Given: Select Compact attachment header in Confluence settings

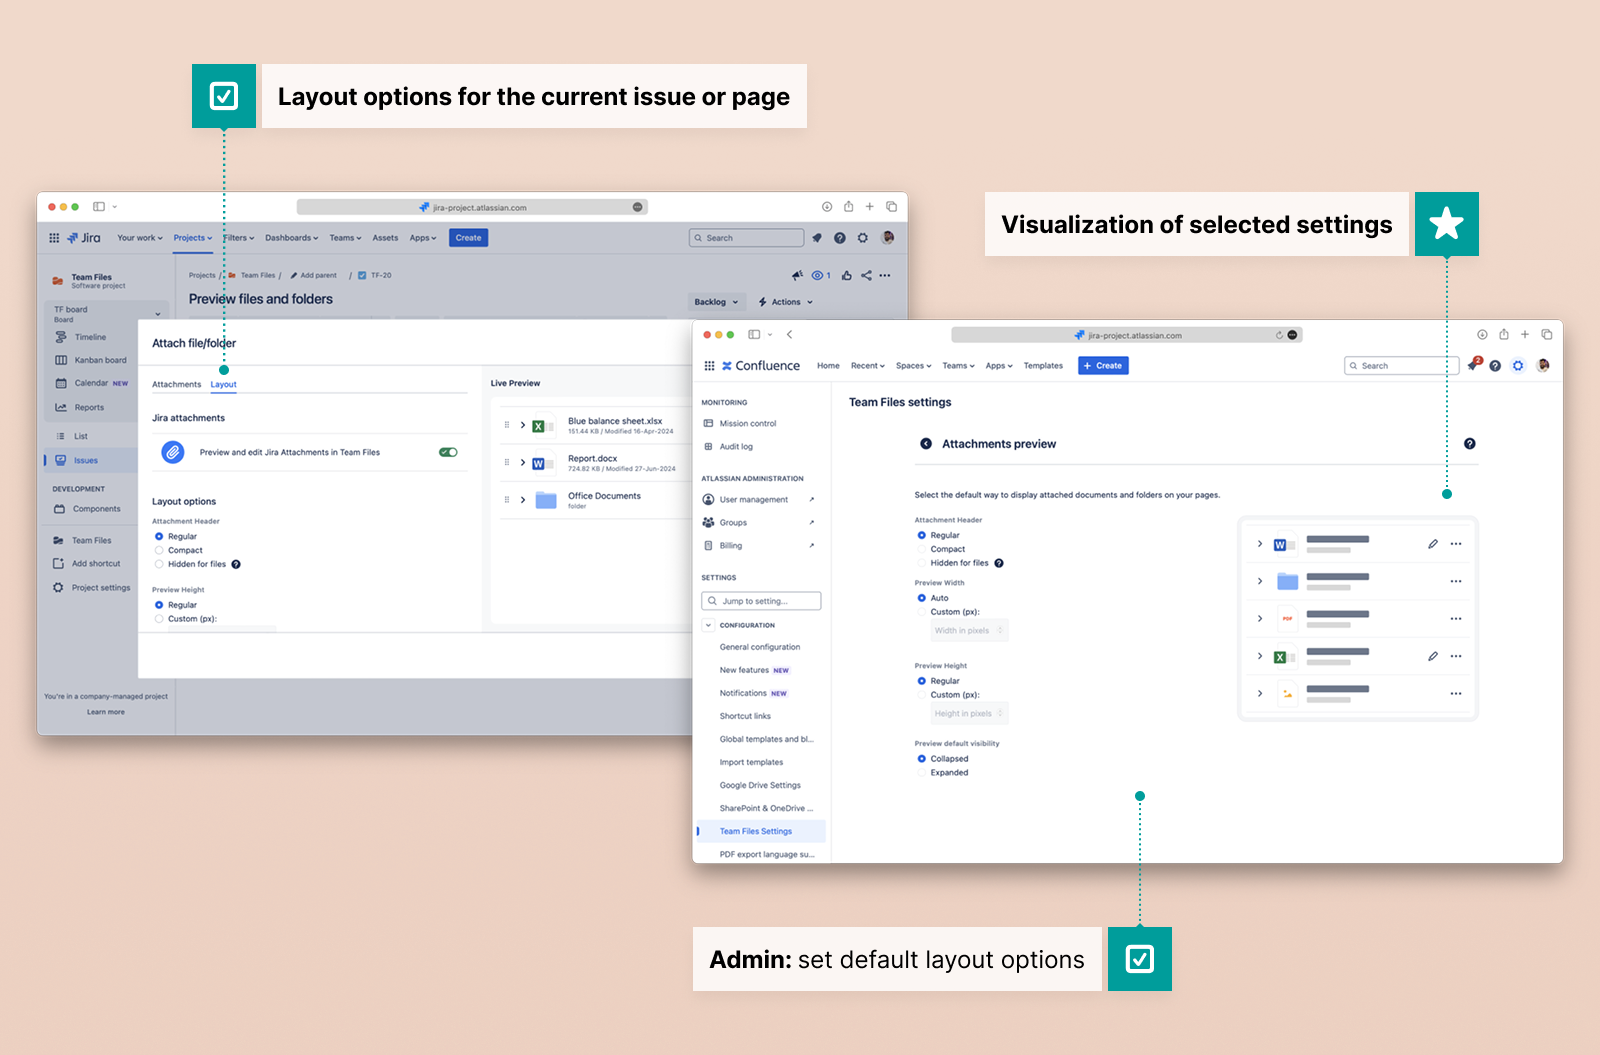Looking at the screenshot, I should click(x=922, y=549).
